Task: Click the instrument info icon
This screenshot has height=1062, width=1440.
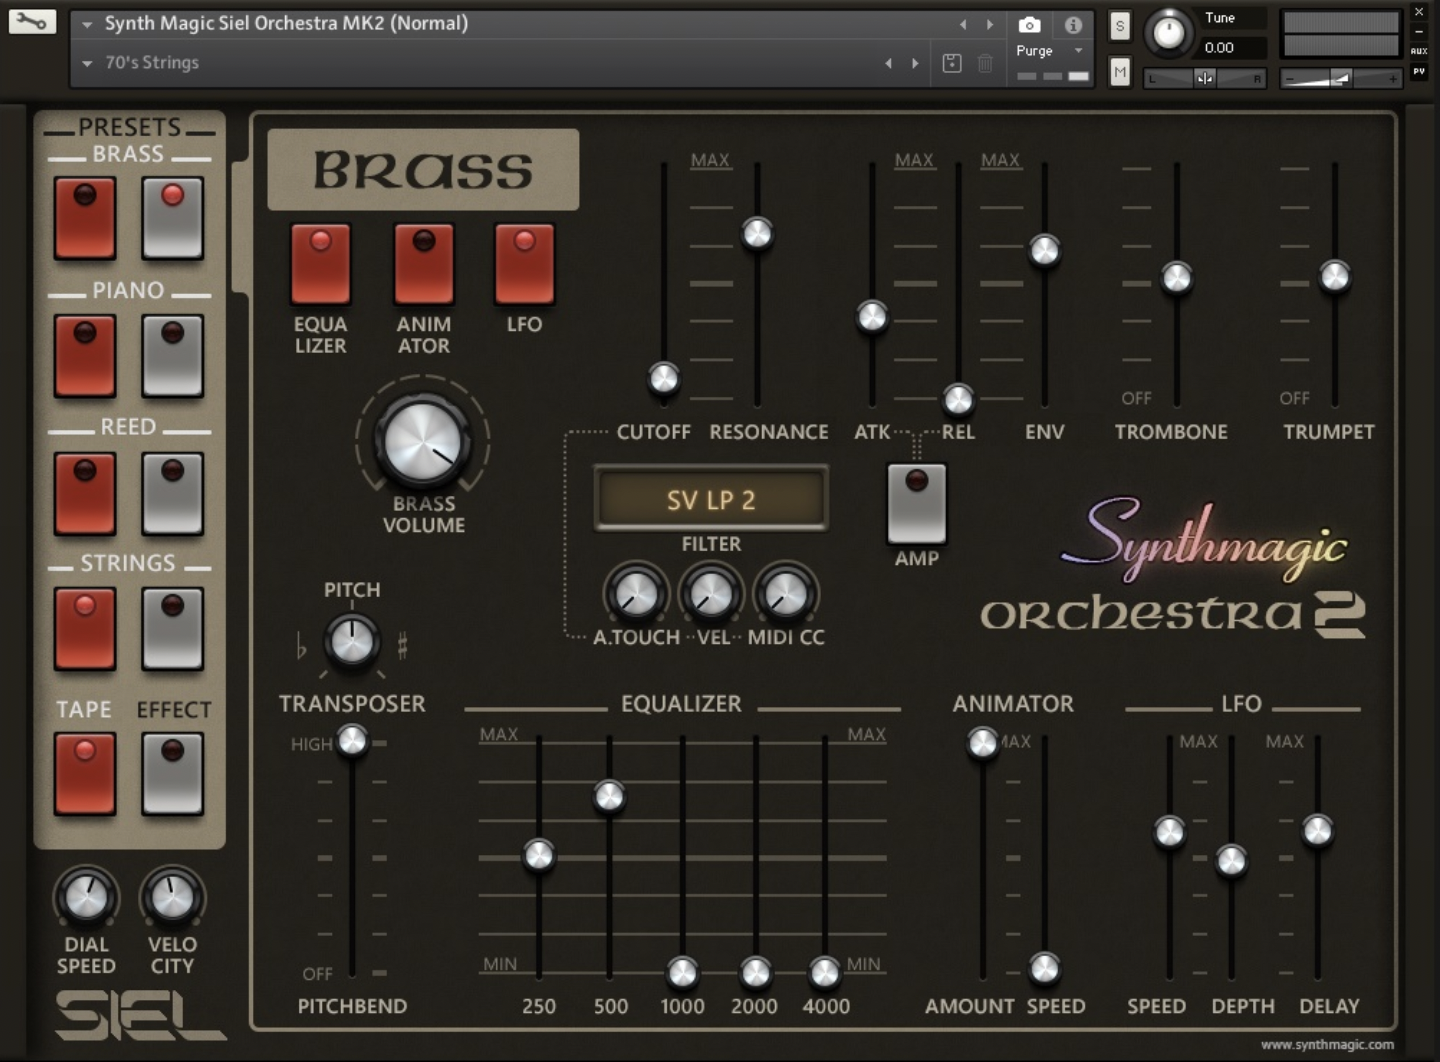Action: coord(1073,25)
